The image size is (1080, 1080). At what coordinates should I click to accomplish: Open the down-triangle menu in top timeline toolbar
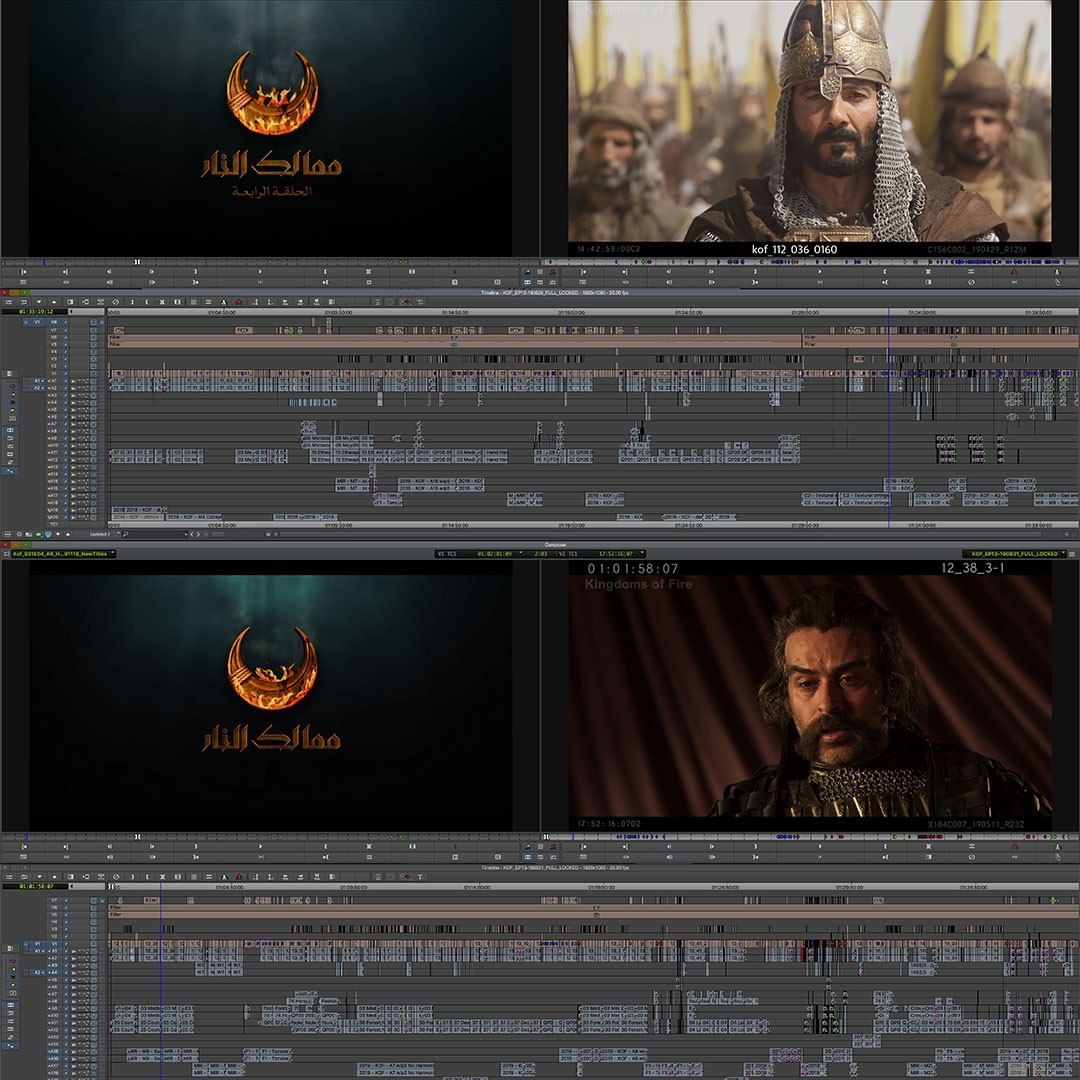[x=39, y=302]
